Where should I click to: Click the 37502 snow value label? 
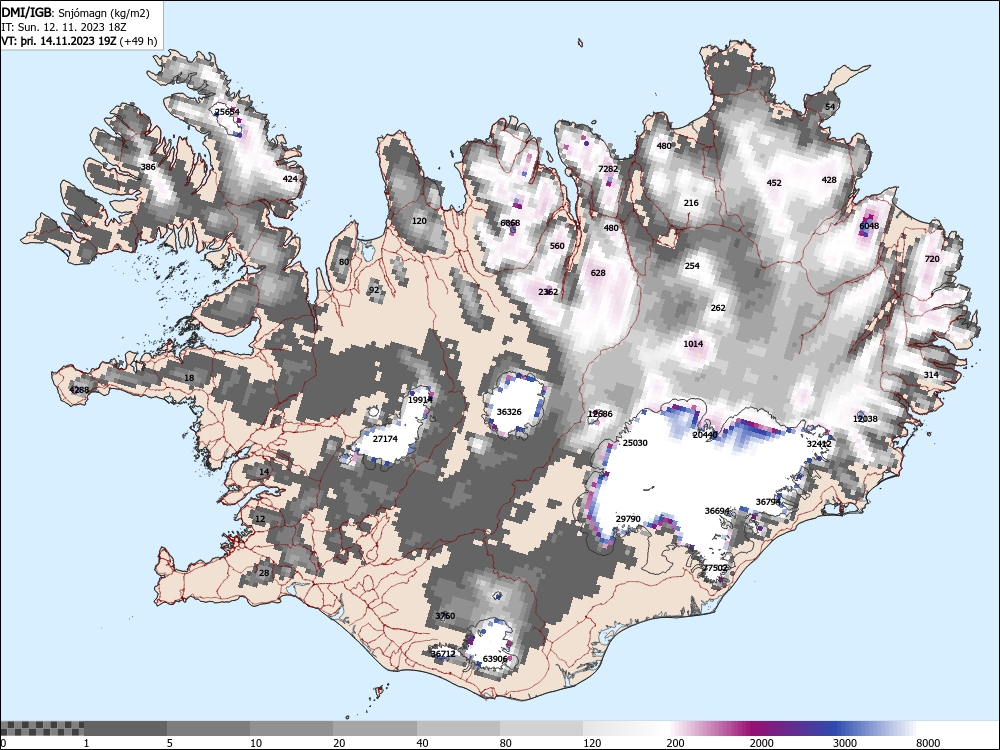point(715,568)
